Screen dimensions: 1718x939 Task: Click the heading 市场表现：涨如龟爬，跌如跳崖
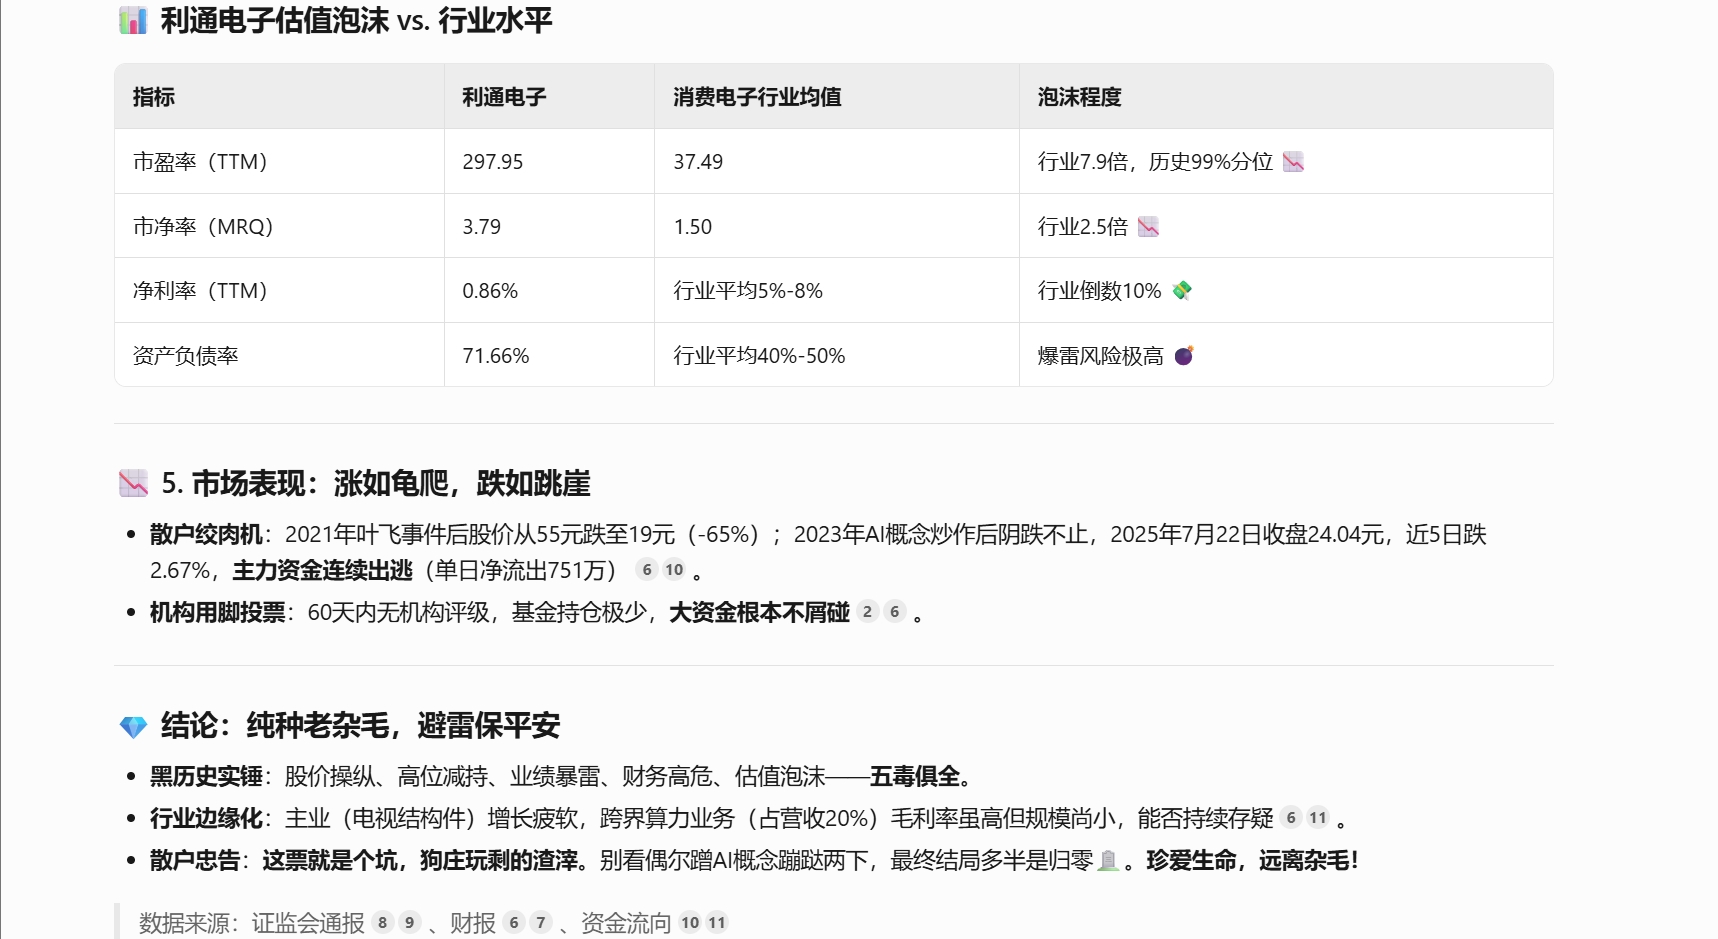(391, 484)
